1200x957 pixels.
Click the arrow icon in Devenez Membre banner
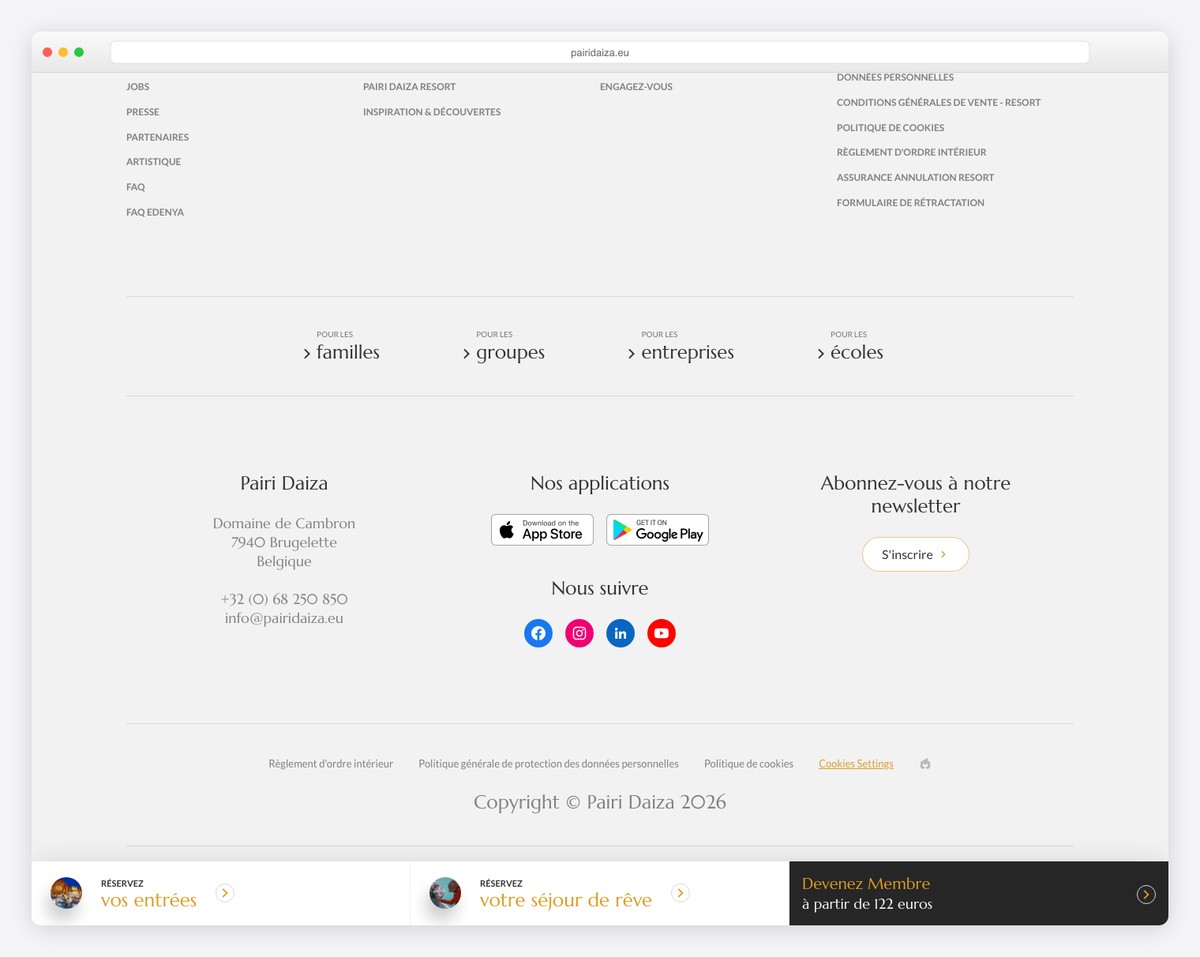pyautogui.click(x=1146, y=894)
